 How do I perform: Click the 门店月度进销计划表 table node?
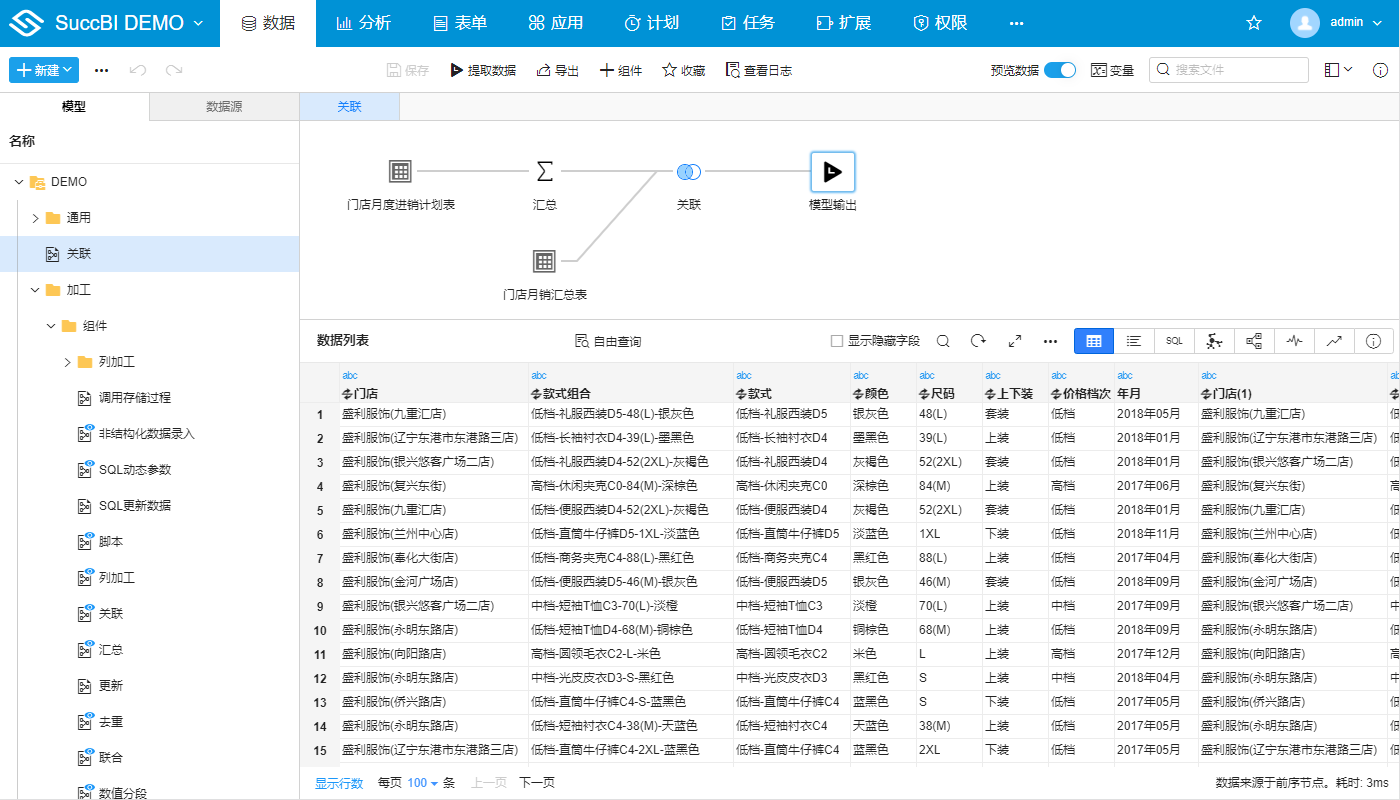click(x=400, y=172)
